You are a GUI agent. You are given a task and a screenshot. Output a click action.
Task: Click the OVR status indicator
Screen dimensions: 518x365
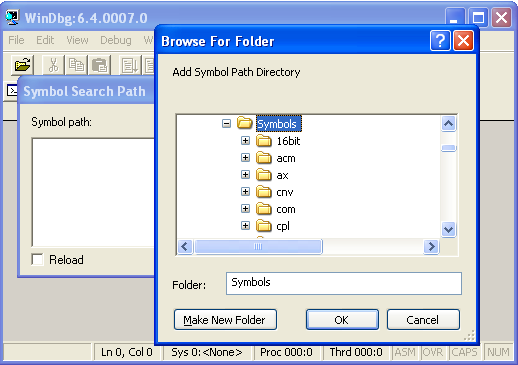click(433, 352)
